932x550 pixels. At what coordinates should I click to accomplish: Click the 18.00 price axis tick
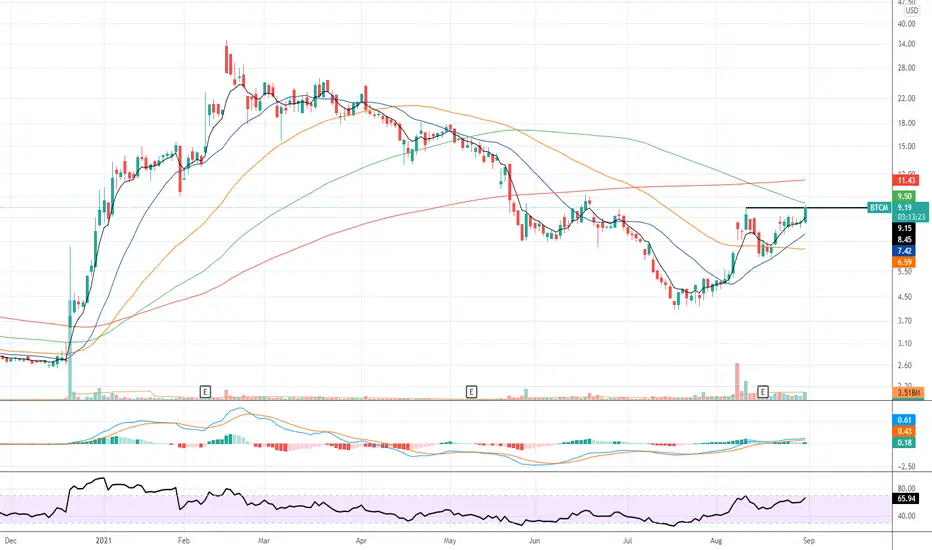point(906,123)
